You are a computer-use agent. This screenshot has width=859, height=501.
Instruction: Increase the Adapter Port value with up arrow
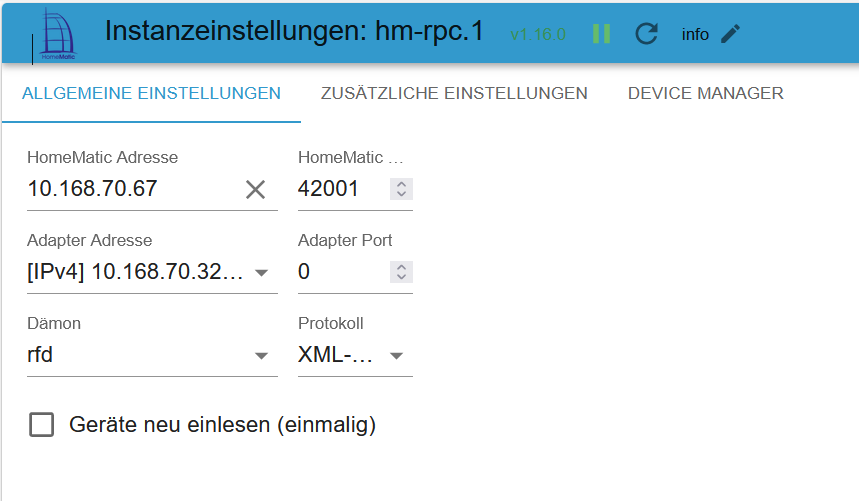[402, 267]
